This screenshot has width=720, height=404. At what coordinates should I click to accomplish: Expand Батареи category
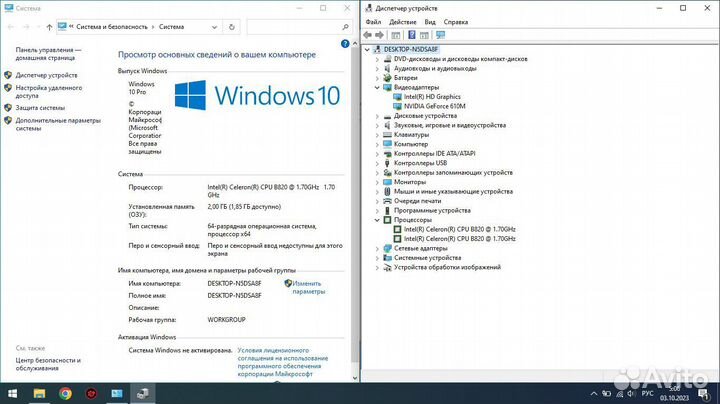click(x=377, y=78)
